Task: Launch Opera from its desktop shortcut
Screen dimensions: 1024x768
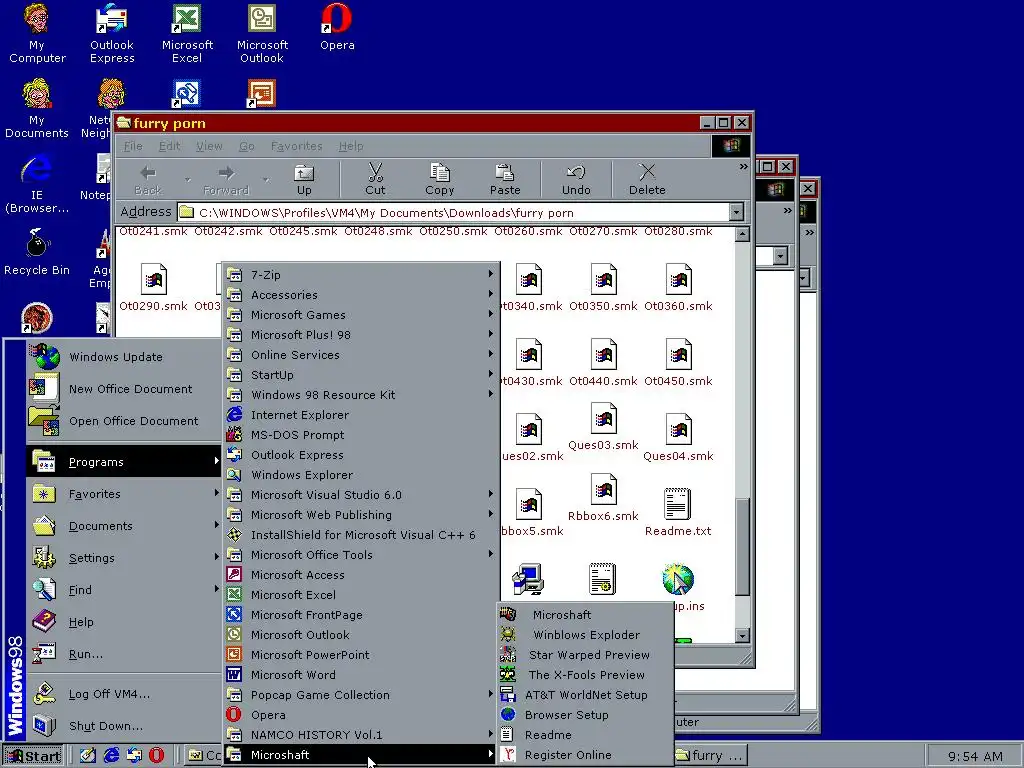Action: (337, 27)
